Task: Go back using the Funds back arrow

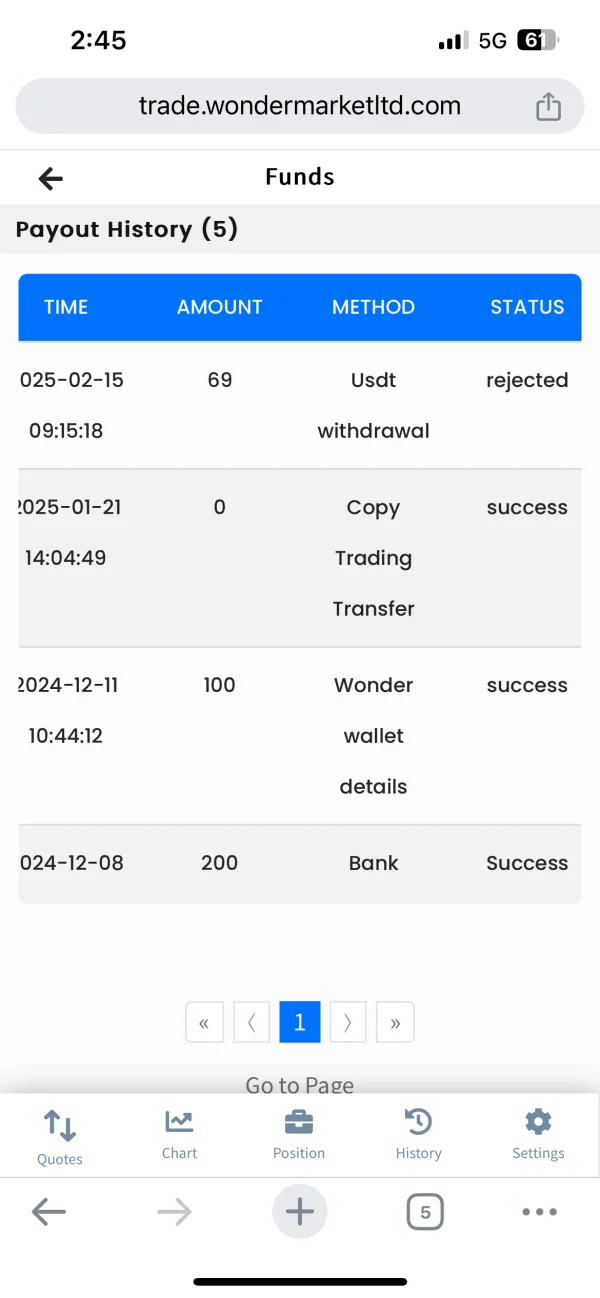Action: click(x=50, y=178)
